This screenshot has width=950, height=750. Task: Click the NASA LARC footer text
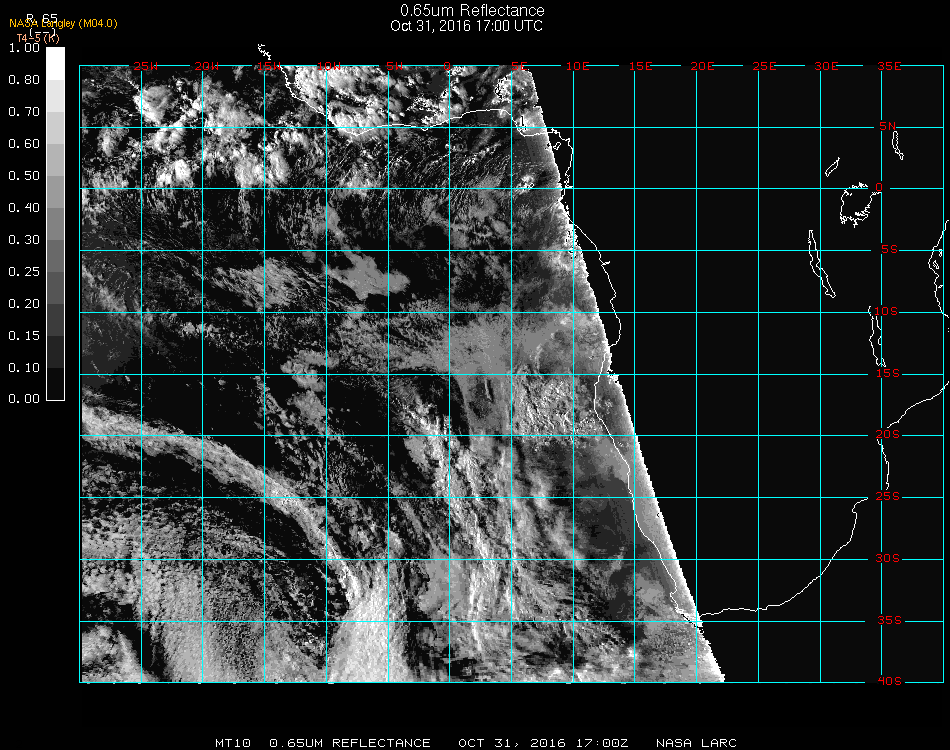(696, 743)
